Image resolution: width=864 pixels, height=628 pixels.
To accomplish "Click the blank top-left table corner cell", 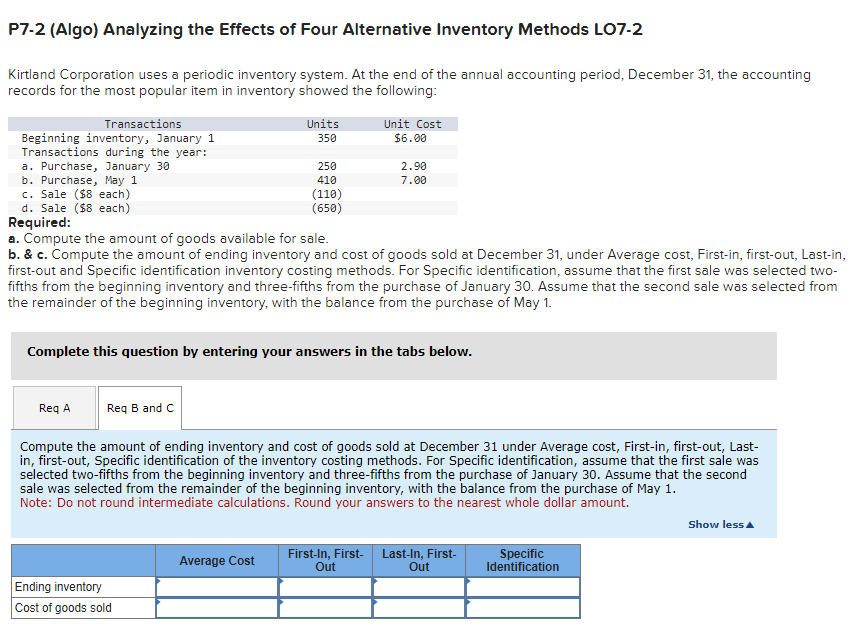I will coord(82,560).
